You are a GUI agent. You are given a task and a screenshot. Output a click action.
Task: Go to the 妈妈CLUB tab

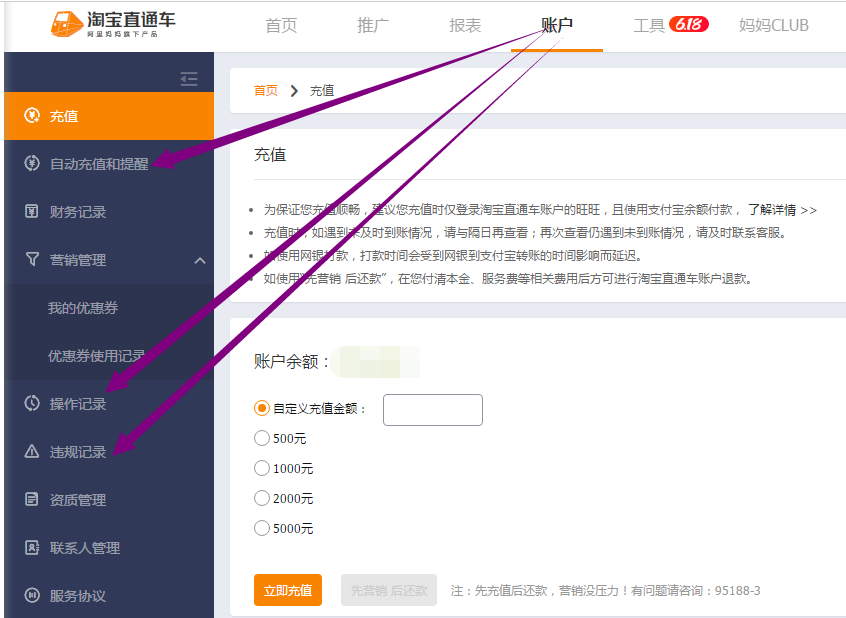(774, 25)
